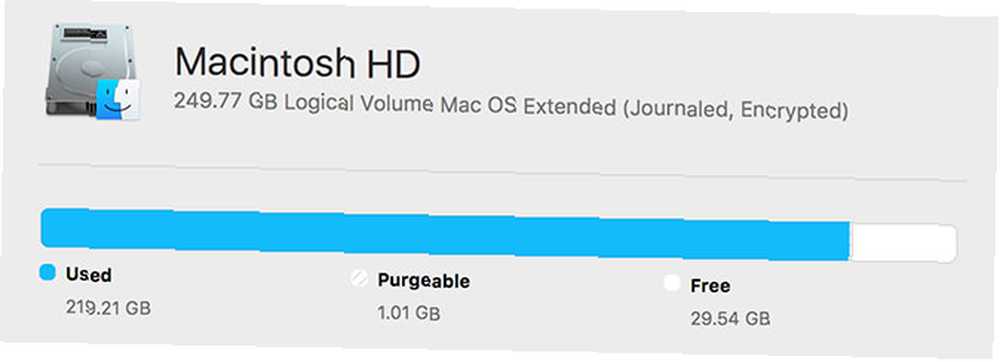The image size is (1000, 362).
Task: Click the striped Purgeable legend icon
Action: 359,278
